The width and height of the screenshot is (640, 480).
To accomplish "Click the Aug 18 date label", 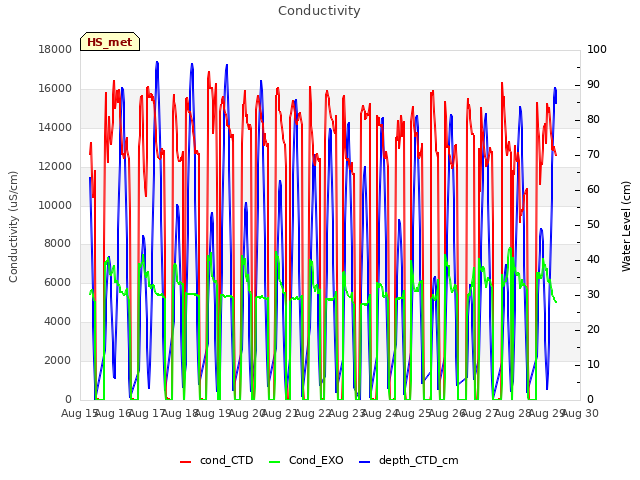I will pos(180,413).
